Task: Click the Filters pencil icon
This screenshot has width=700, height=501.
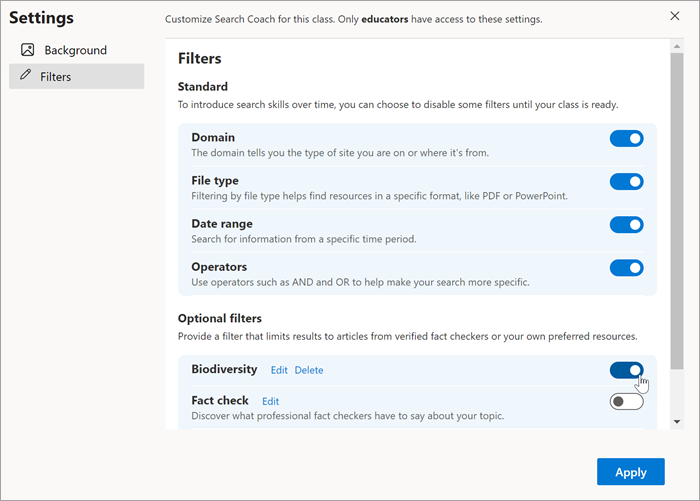Action: click(x=26, y=75)
